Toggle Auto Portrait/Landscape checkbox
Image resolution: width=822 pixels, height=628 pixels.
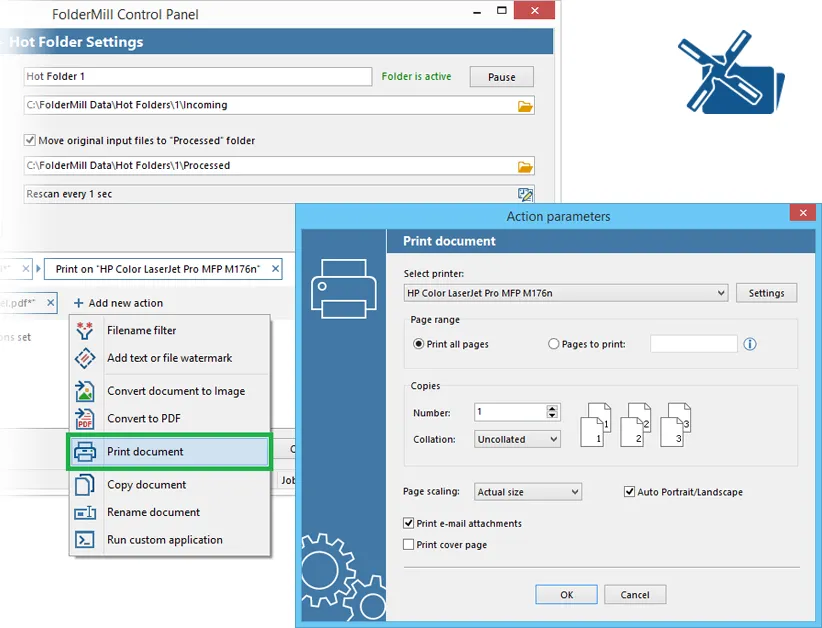(629, 492)
